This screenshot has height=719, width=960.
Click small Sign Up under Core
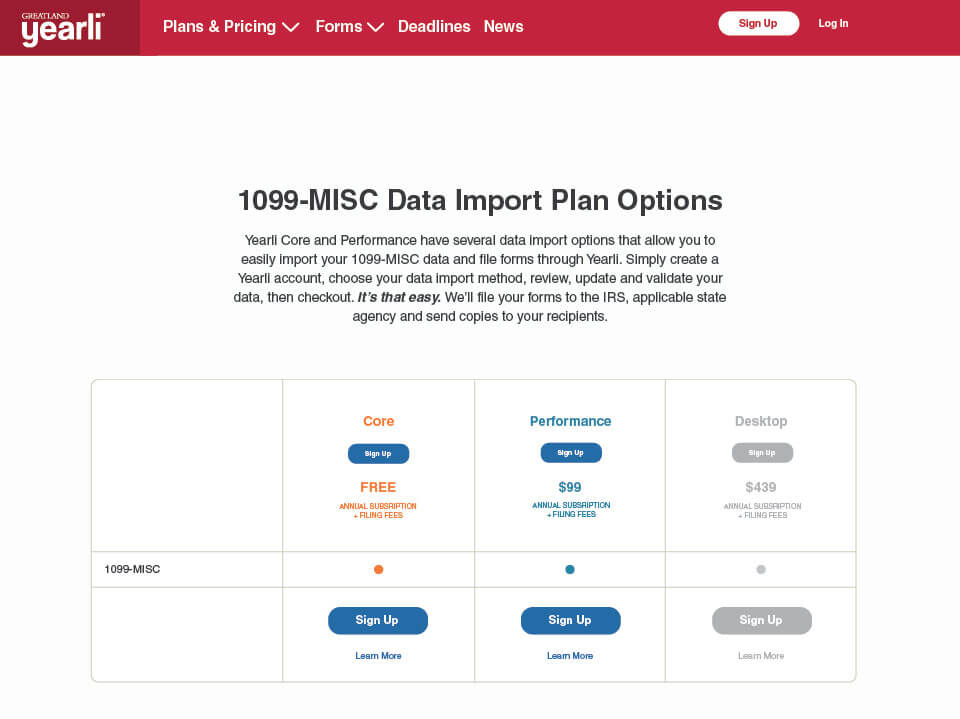click(378, 454)
